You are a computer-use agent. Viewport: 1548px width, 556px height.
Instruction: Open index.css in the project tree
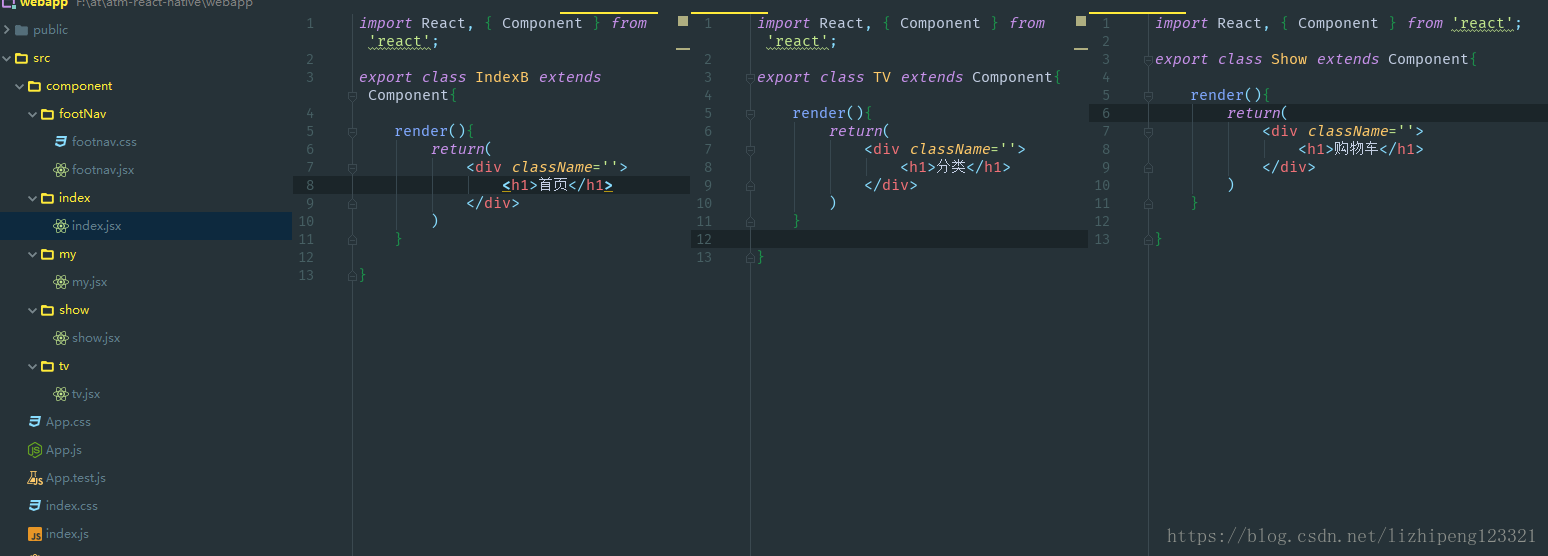point(72,506)
